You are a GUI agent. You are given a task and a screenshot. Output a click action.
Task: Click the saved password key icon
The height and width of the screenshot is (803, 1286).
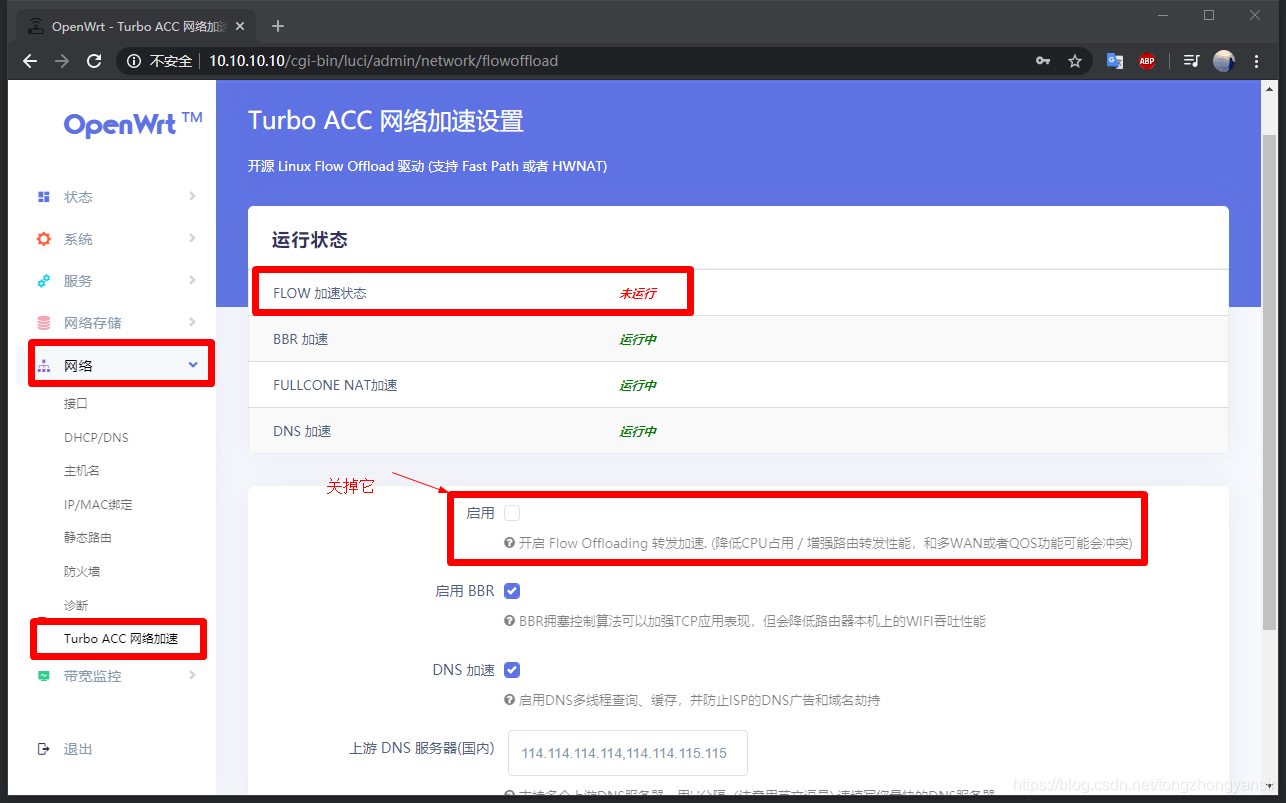[x=1043, y=61]
